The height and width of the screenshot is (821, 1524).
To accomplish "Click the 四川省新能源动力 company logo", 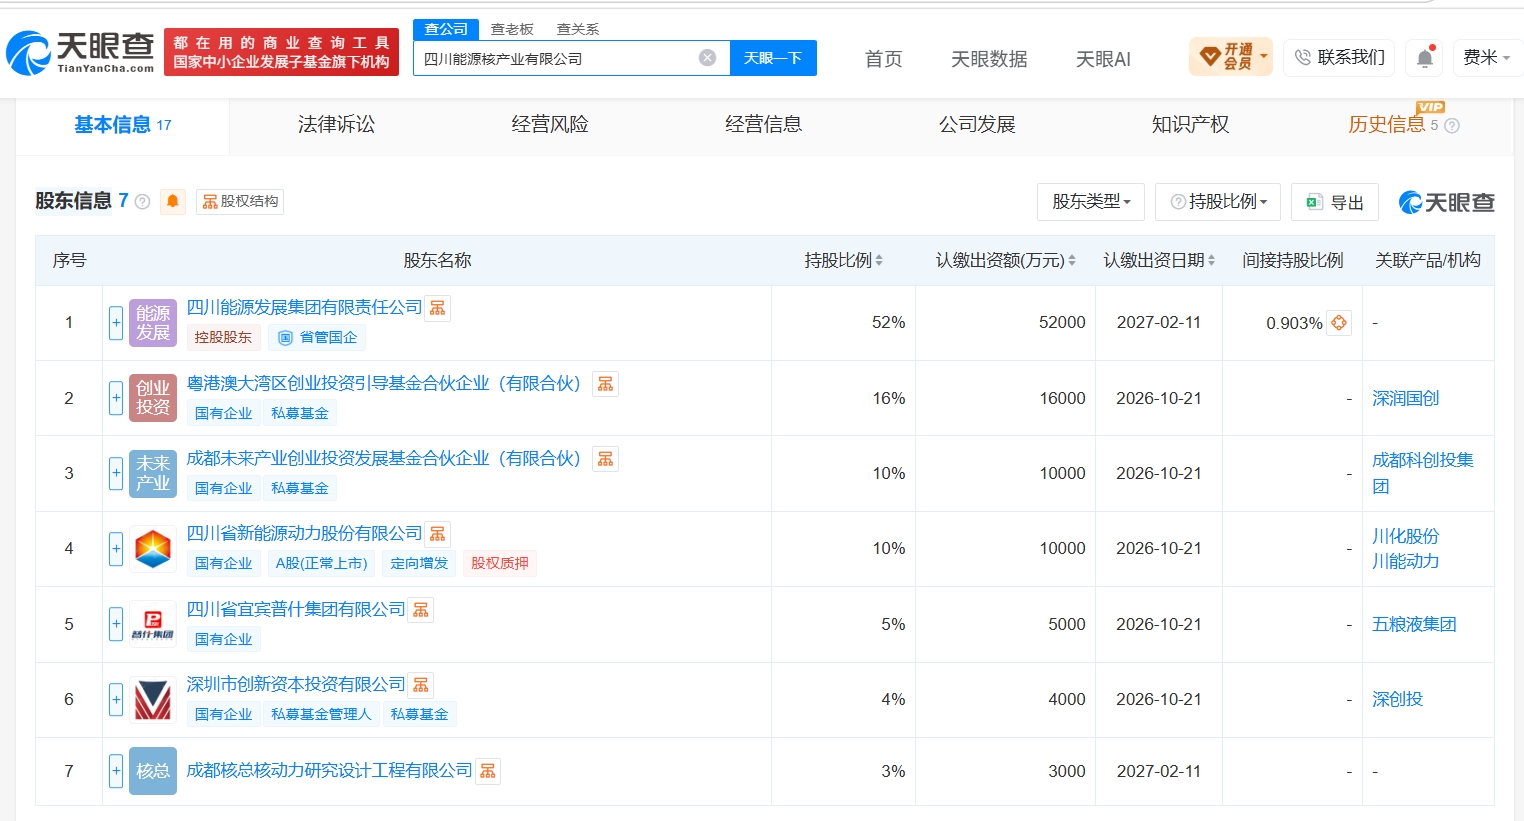I will point(153,549).
